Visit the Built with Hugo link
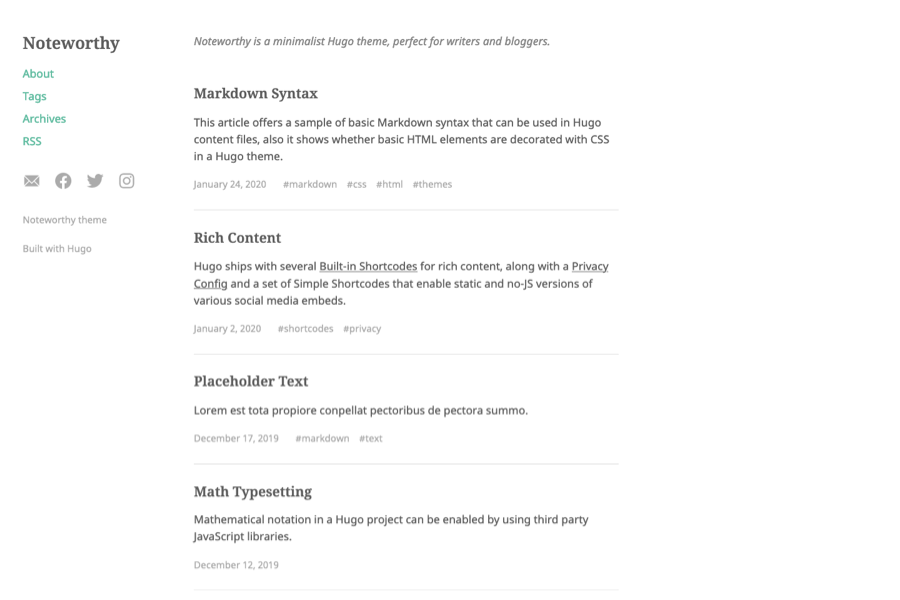The width and height of the screenshot is (900, 600). click(x=57, y=249)
